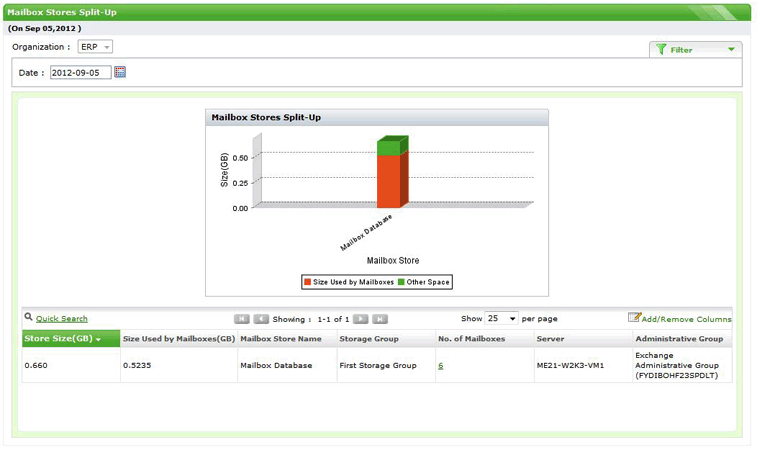Click the Mailbox Database axis label
757x450 pixels.
coord(366,233)
